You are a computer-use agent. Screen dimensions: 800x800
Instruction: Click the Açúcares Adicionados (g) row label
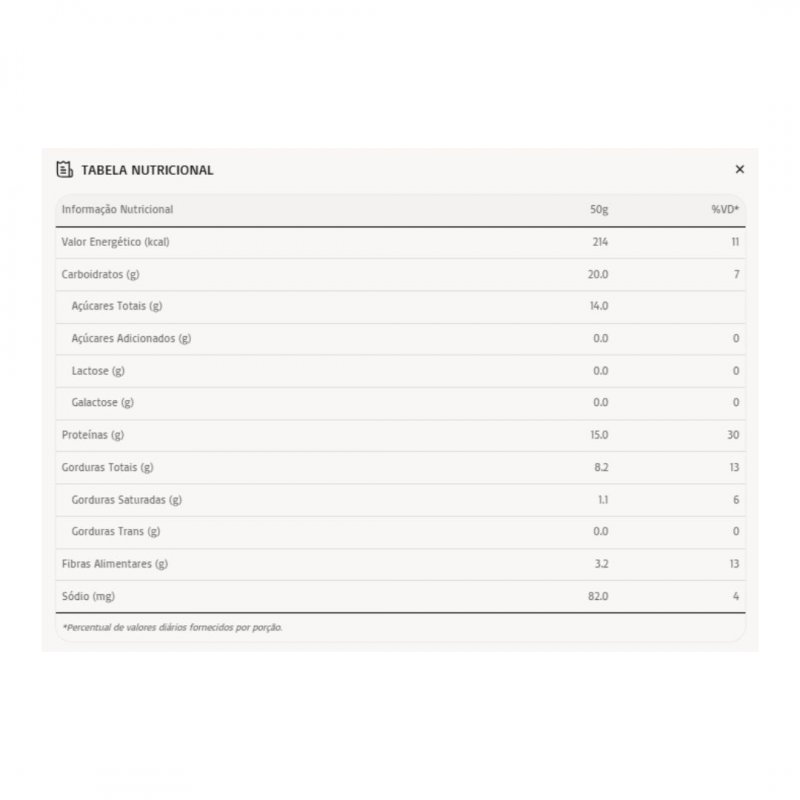(131, 338)
